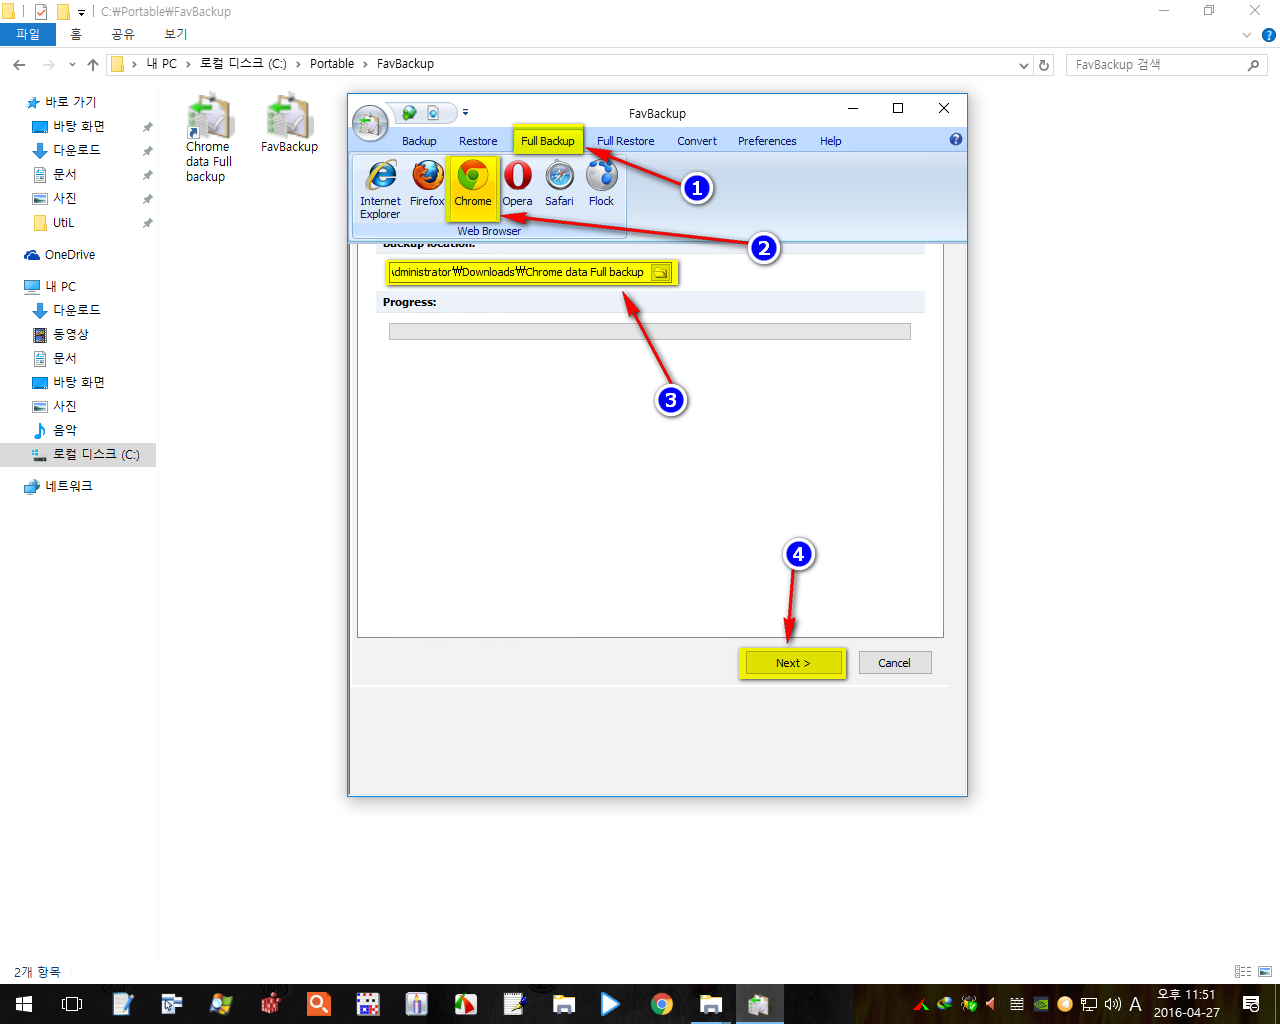1280x1024 pixels.
Task: Open the volume icon in system tray
Action: 1112,1004
